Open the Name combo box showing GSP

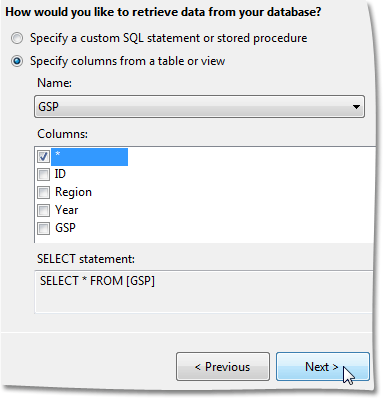coord(199,107)
